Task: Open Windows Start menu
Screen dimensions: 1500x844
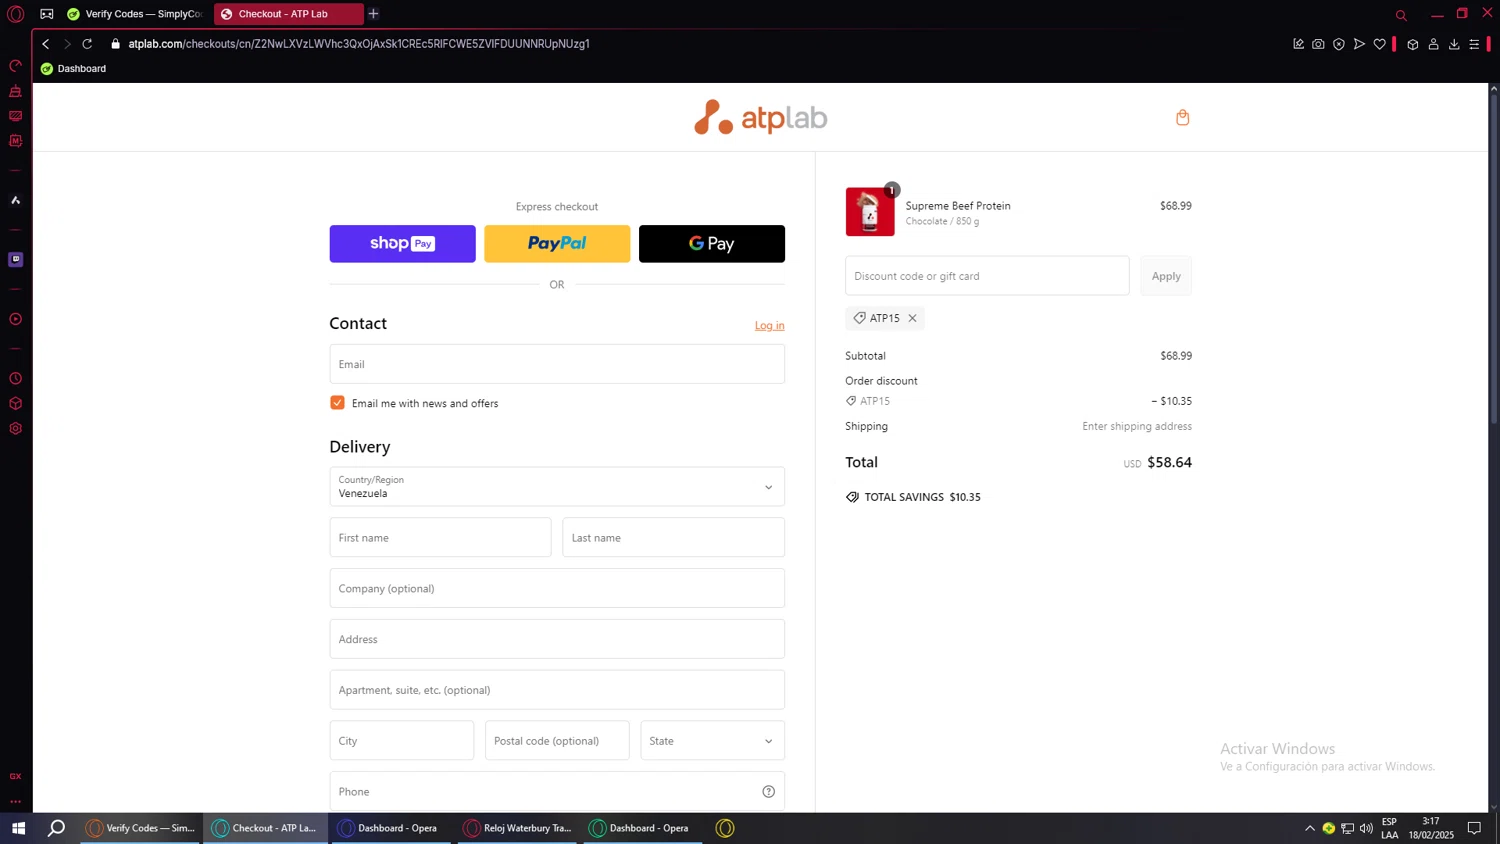Action: (x=18, y=828)
